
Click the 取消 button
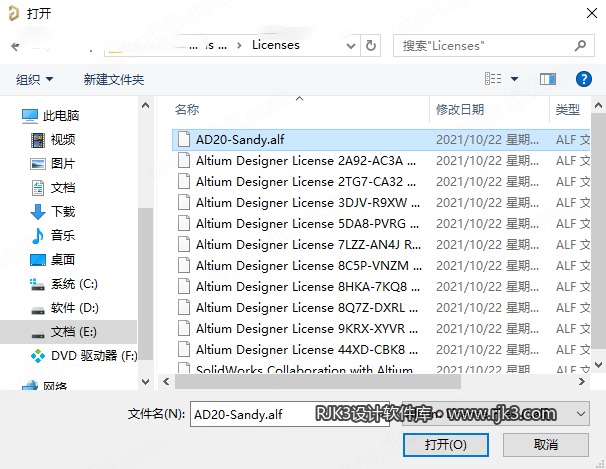(546, 445)
